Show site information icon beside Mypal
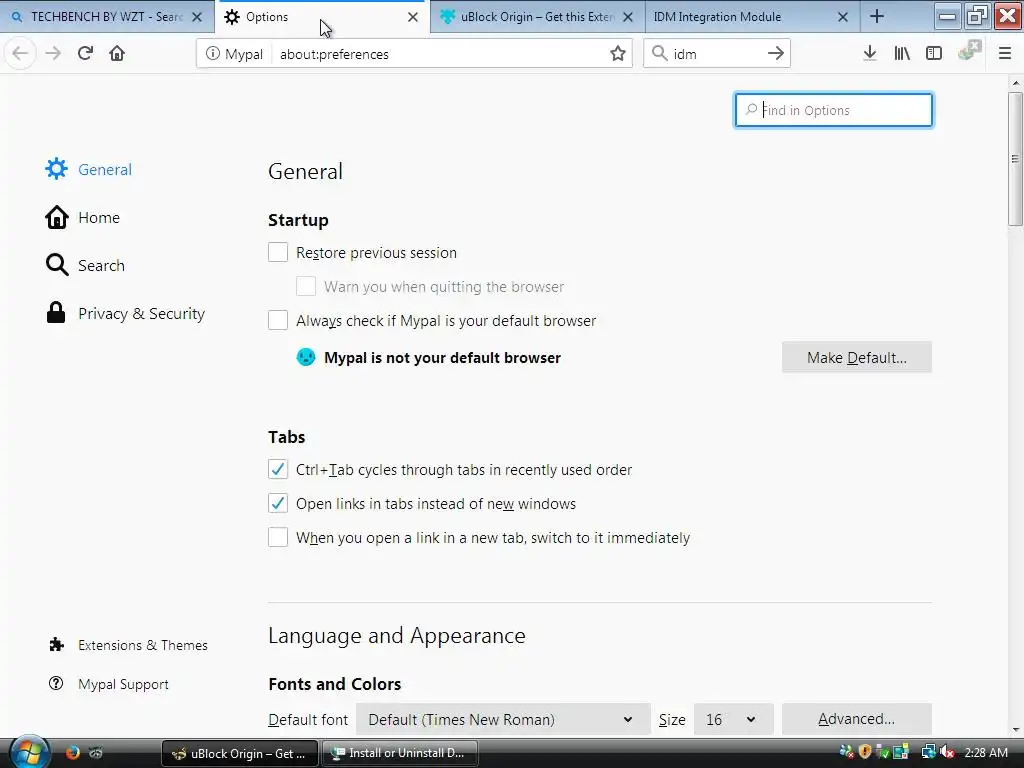 click(x=212, y=54)
